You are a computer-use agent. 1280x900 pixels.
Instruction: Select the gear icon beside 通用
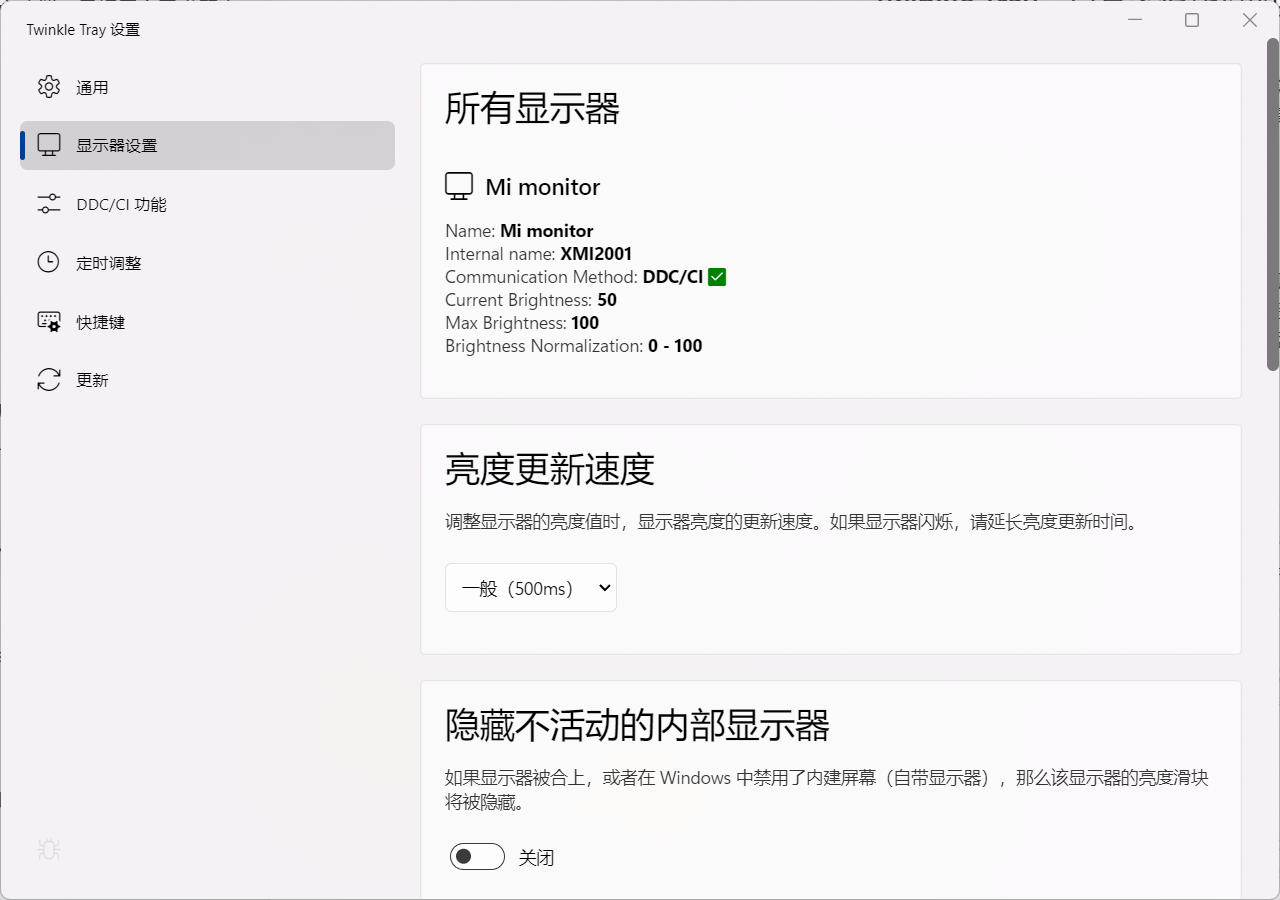(48, 86)
